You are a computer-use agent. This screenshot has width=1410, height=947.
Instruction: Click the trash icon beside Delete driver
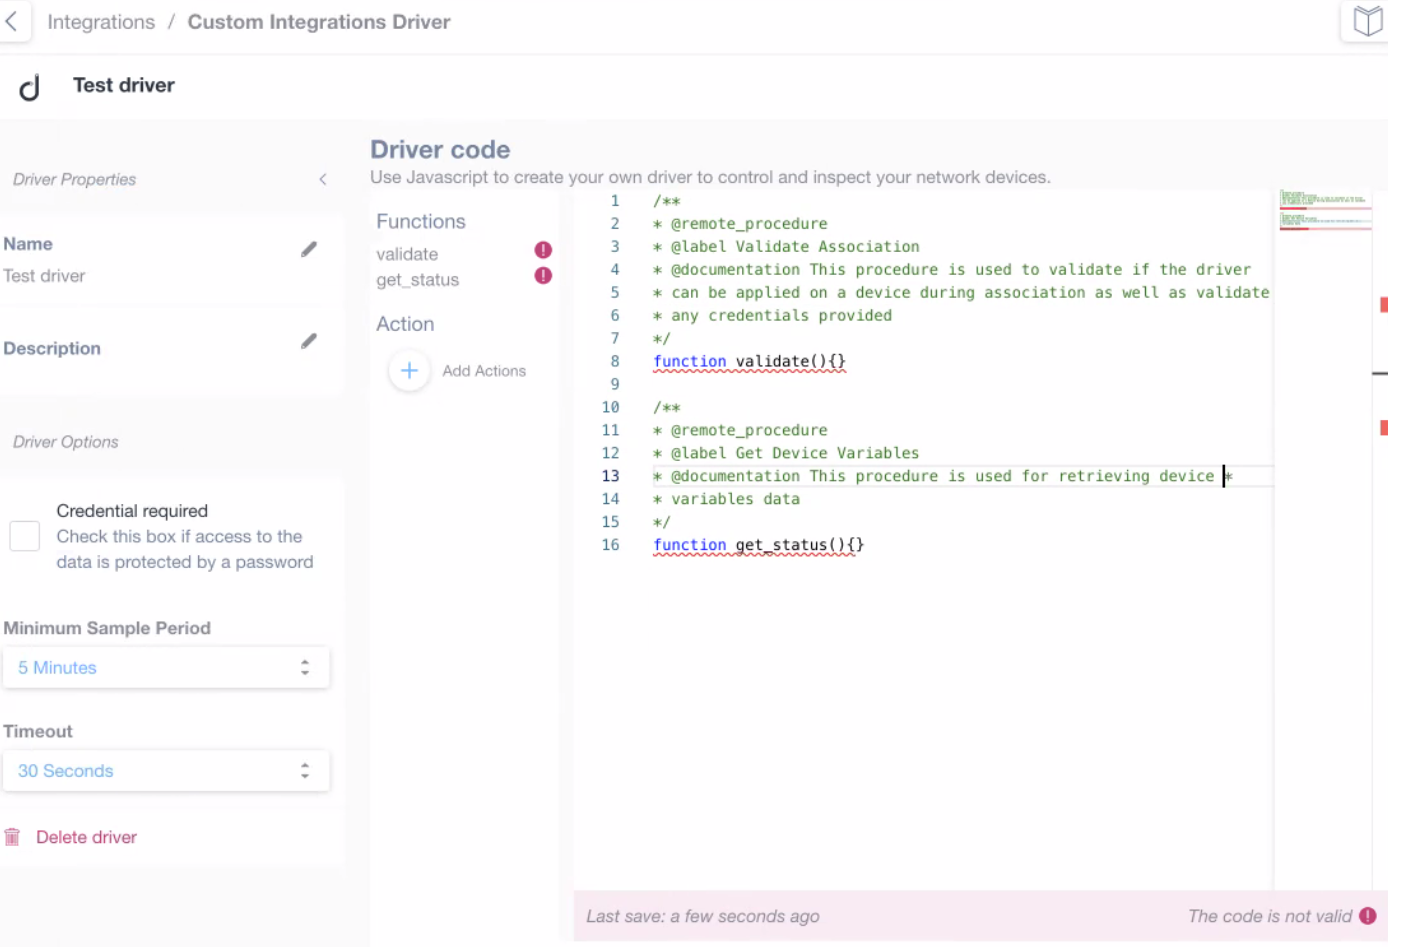tap(11, 837)
